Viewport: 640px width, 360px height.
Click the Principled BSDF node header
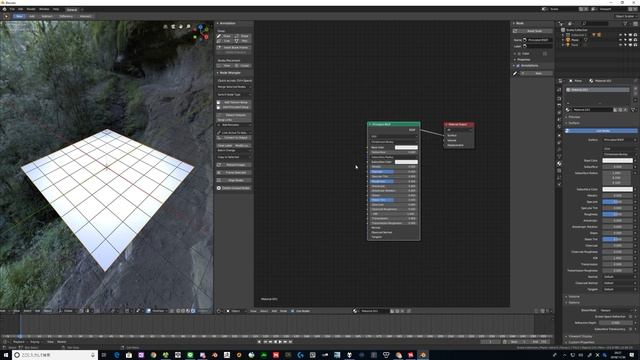click(394, 124)
